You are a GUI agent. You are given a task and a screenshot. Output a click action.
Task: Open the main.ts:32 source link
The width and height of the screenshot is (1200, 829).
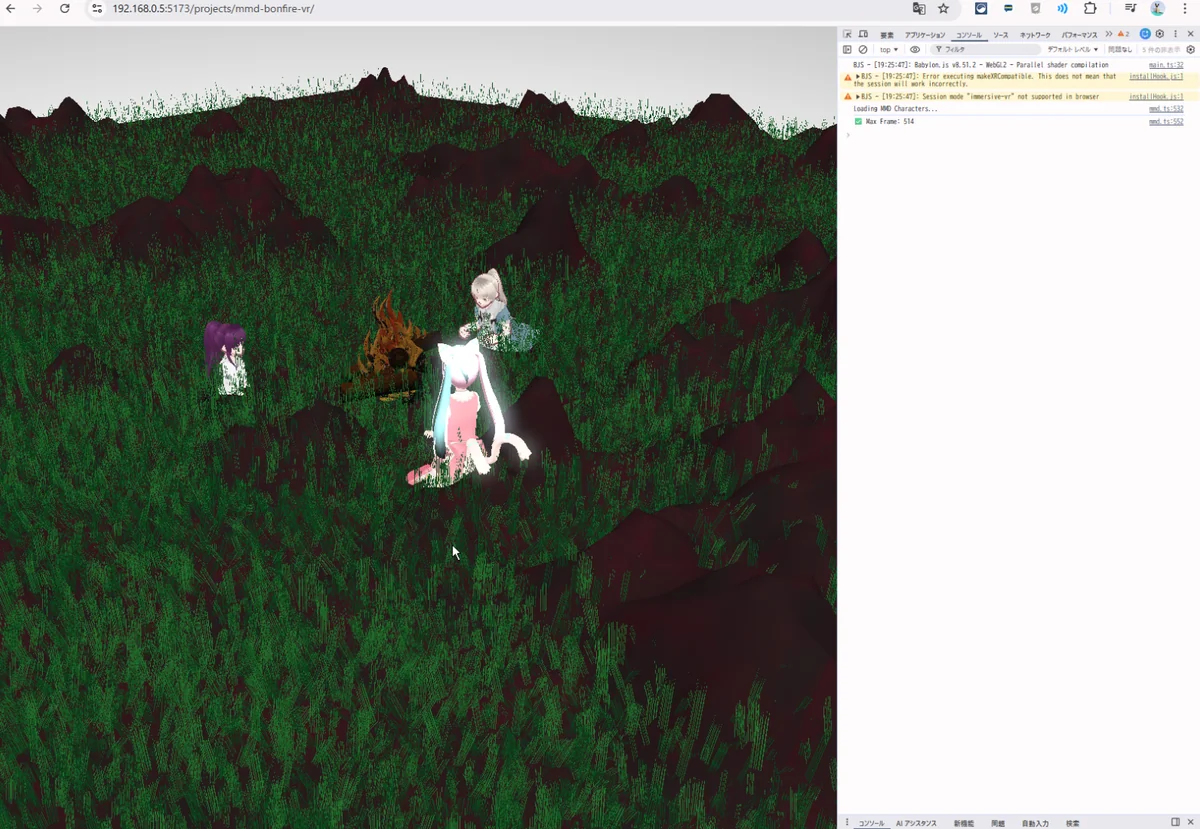pos(1166,65)
